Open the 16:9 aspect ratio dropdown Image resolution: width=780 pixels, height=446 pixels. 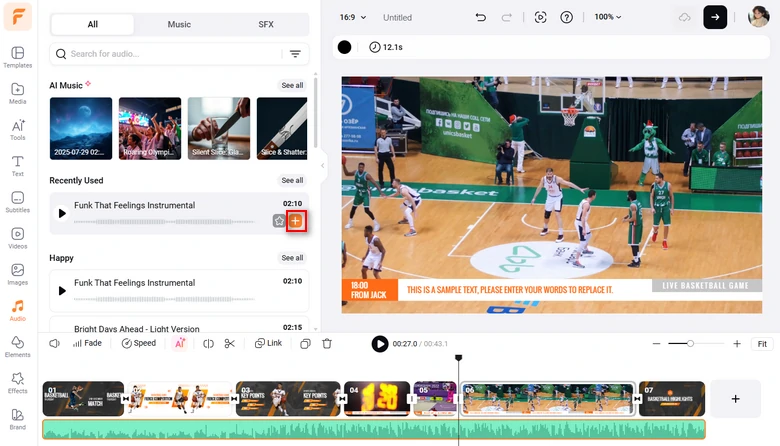click(353, 17)
